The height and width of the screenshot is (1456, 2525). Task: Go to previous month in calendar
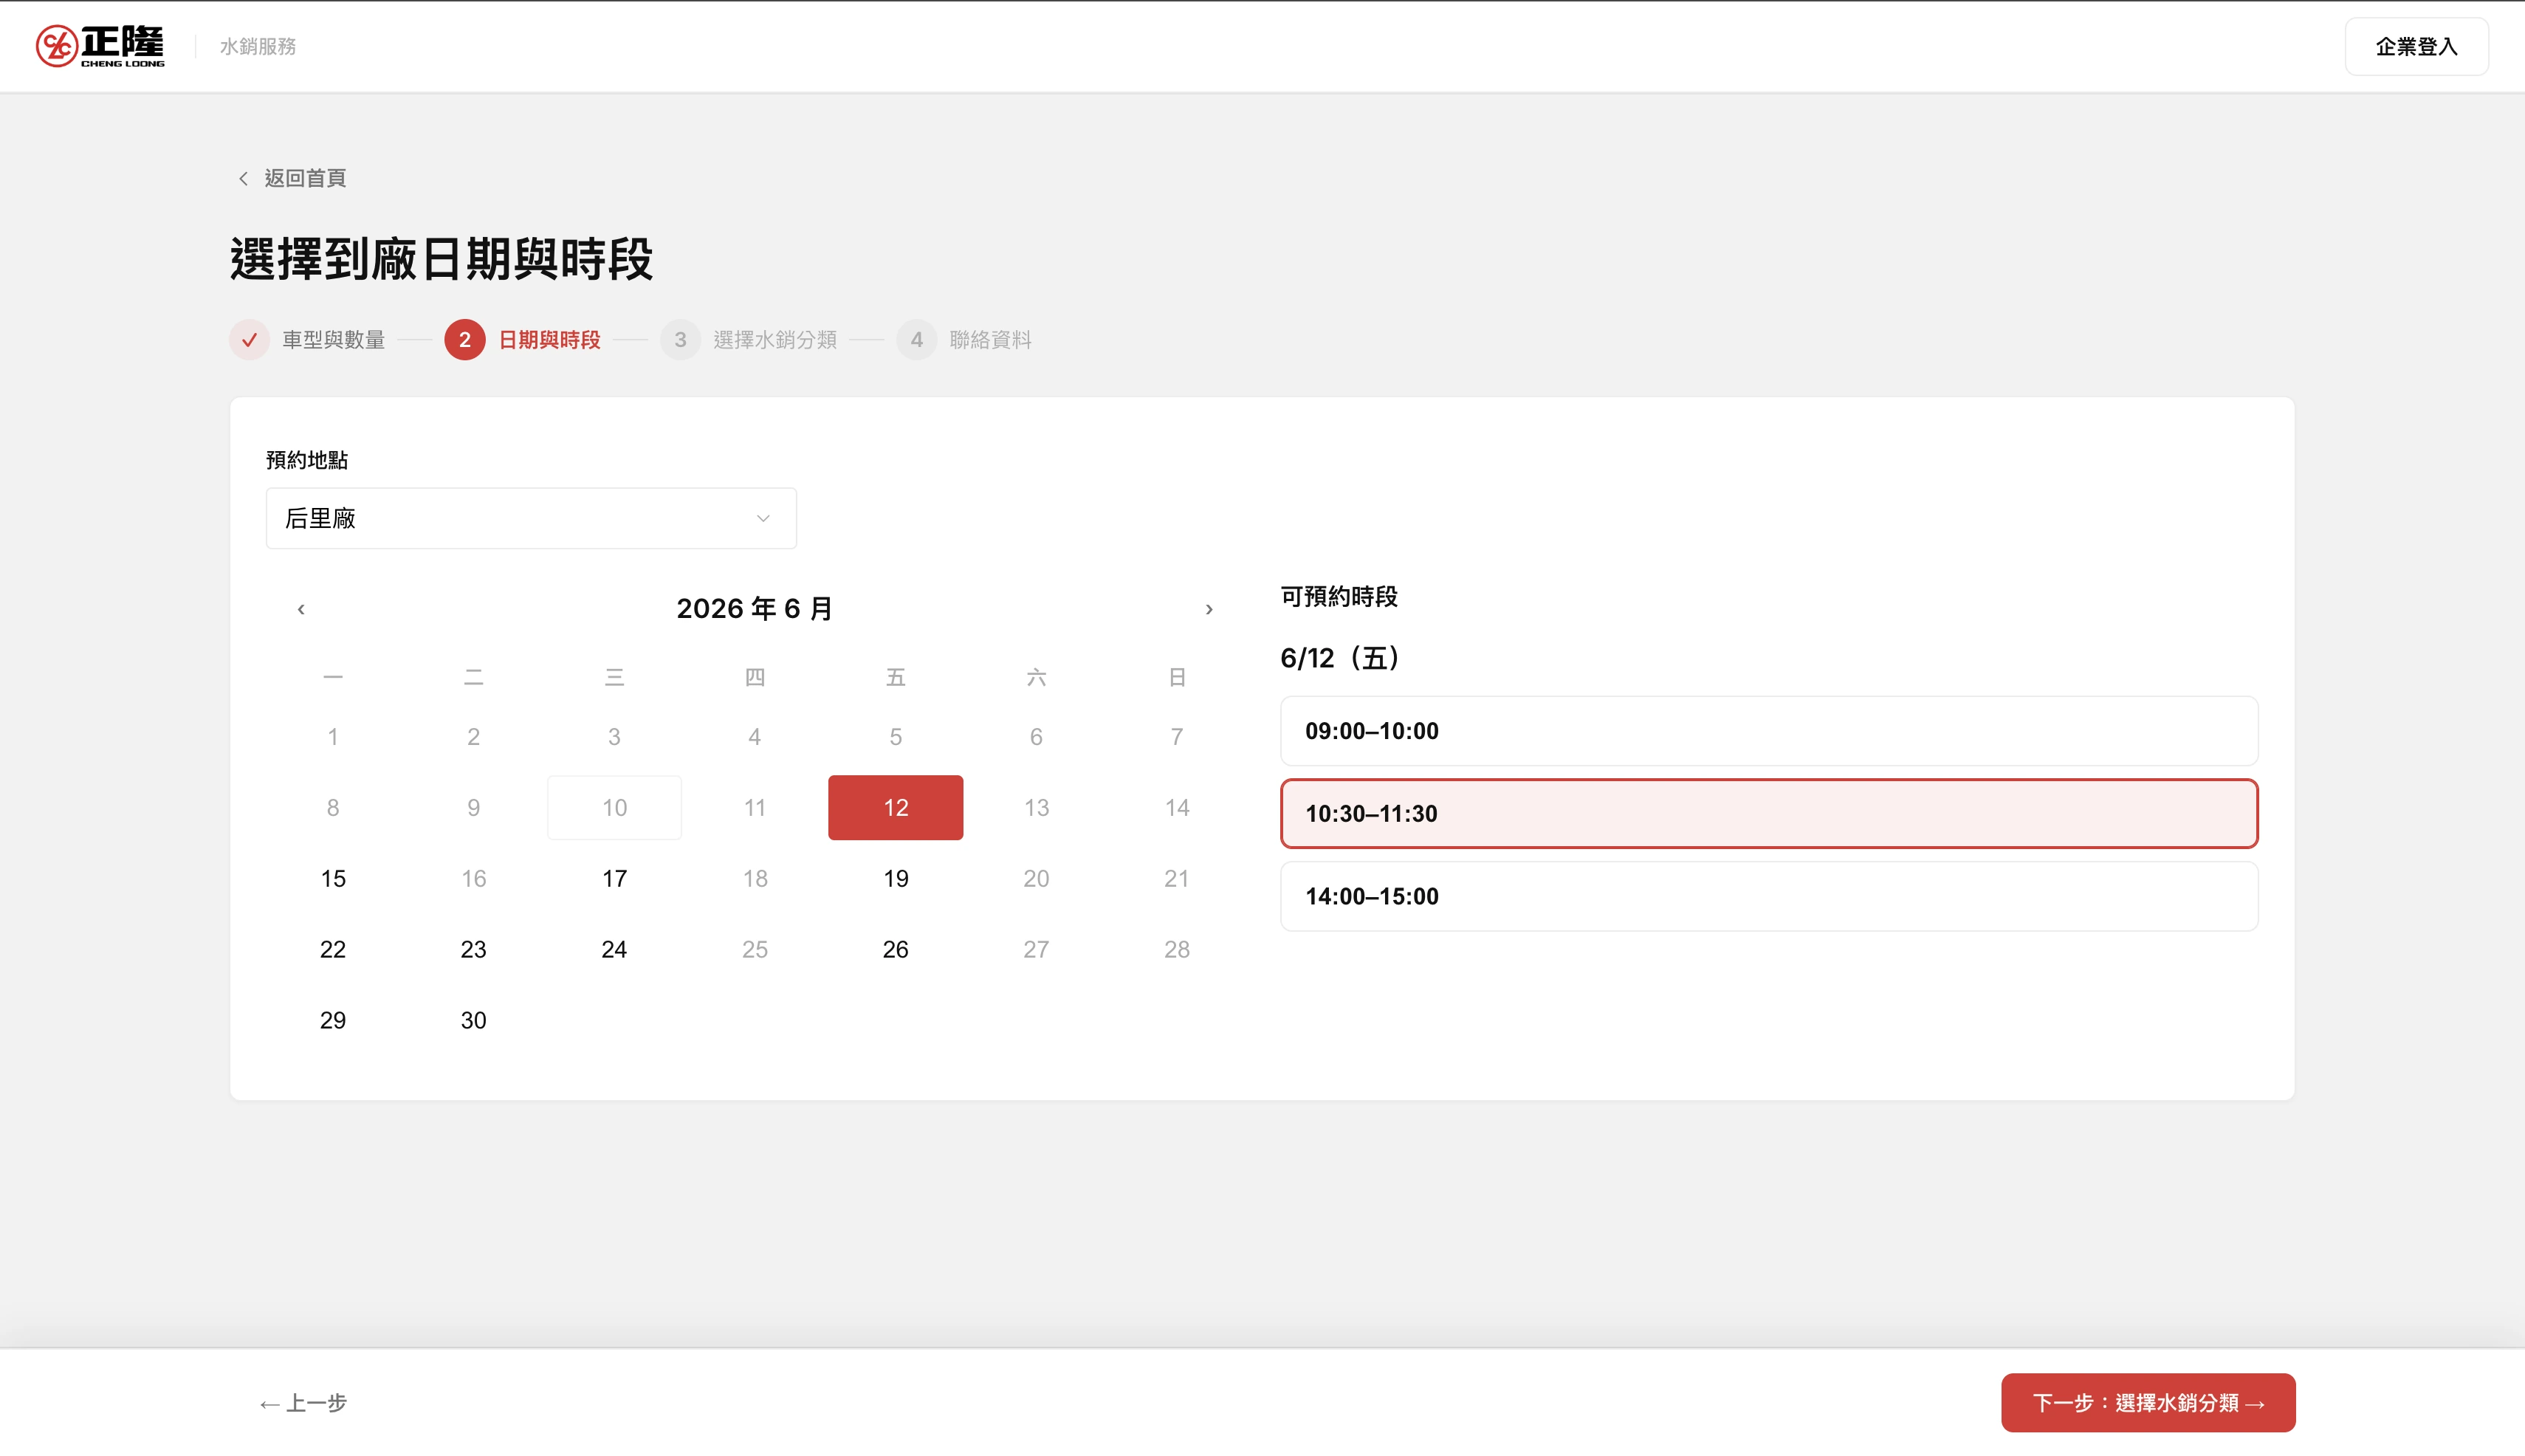click(x=301, y=609)
